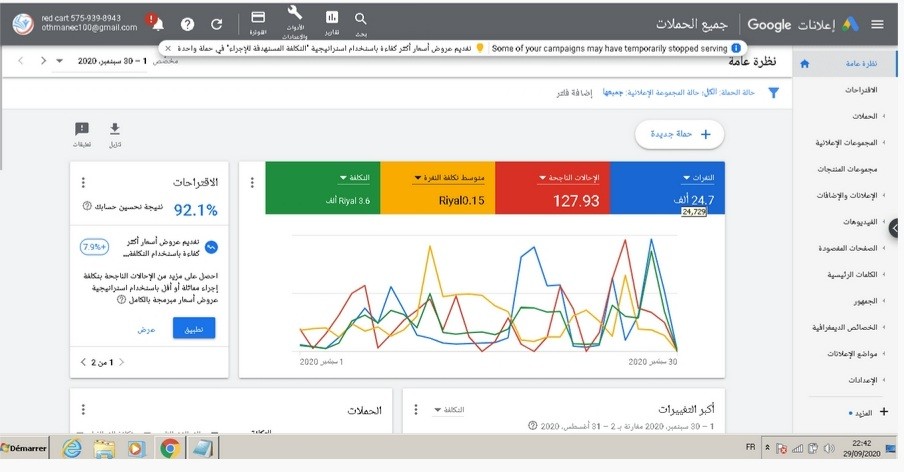Open مواضع الإعلانات in the sidebar
Viewport: 904px width, 472px height.
[x=852, y=354]
